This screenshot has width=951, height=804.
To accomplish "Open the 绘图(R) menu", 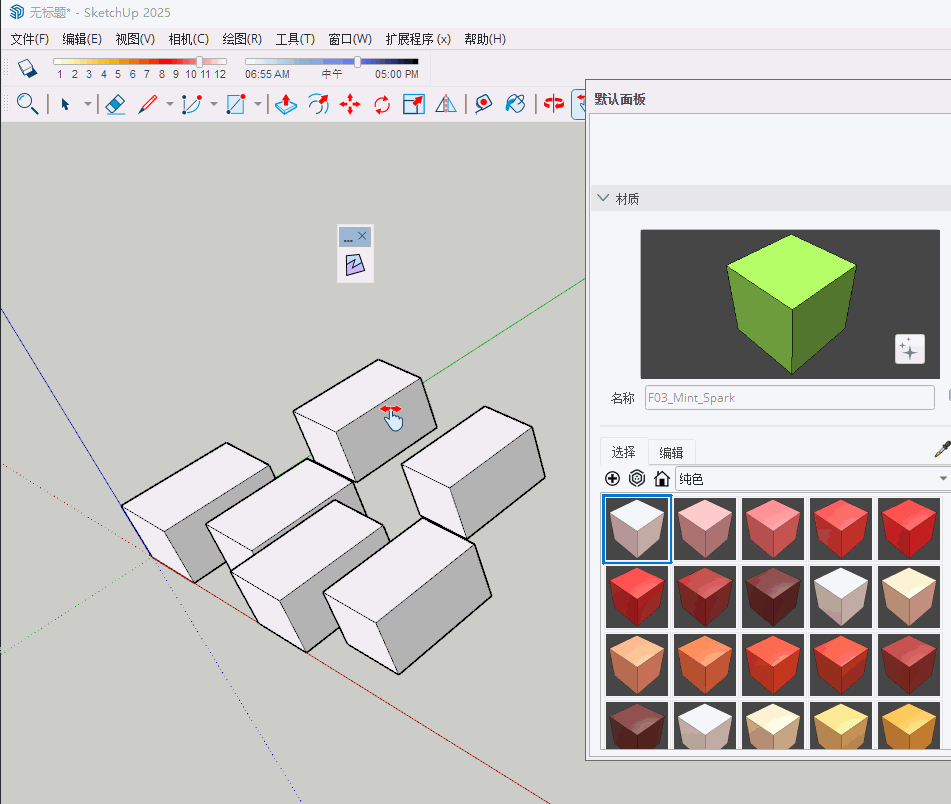I will point(242,39).
